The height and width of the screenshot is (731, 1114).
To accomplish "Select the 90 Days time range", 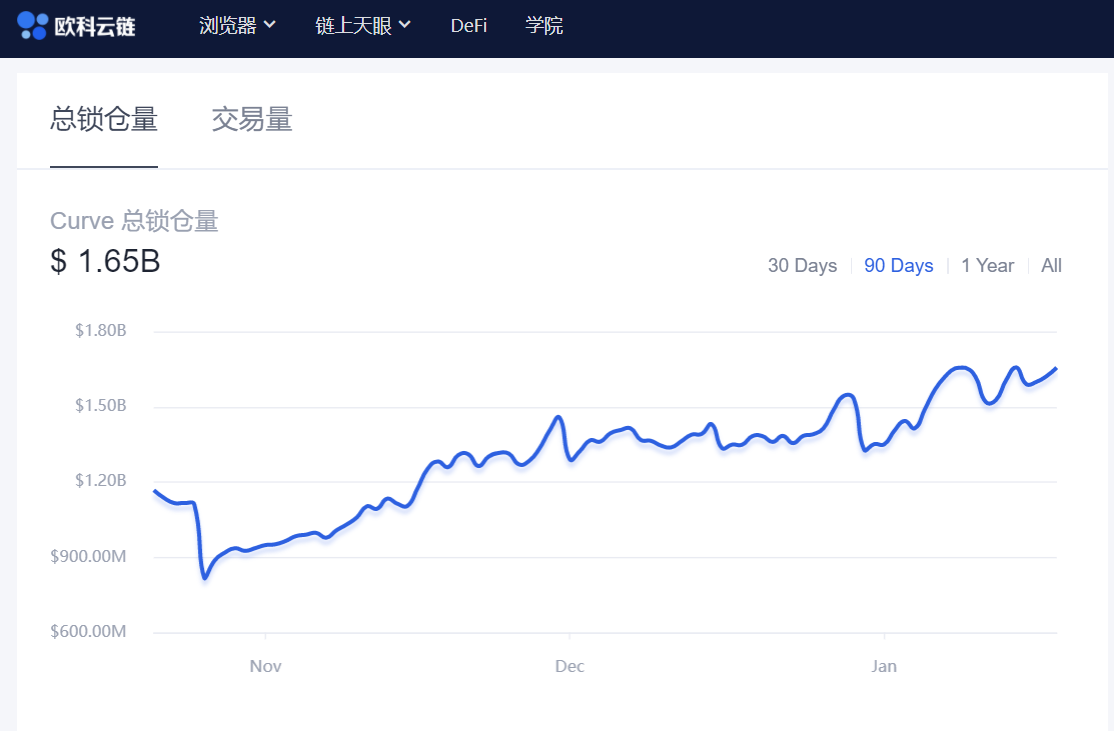I will pos(898,266).
